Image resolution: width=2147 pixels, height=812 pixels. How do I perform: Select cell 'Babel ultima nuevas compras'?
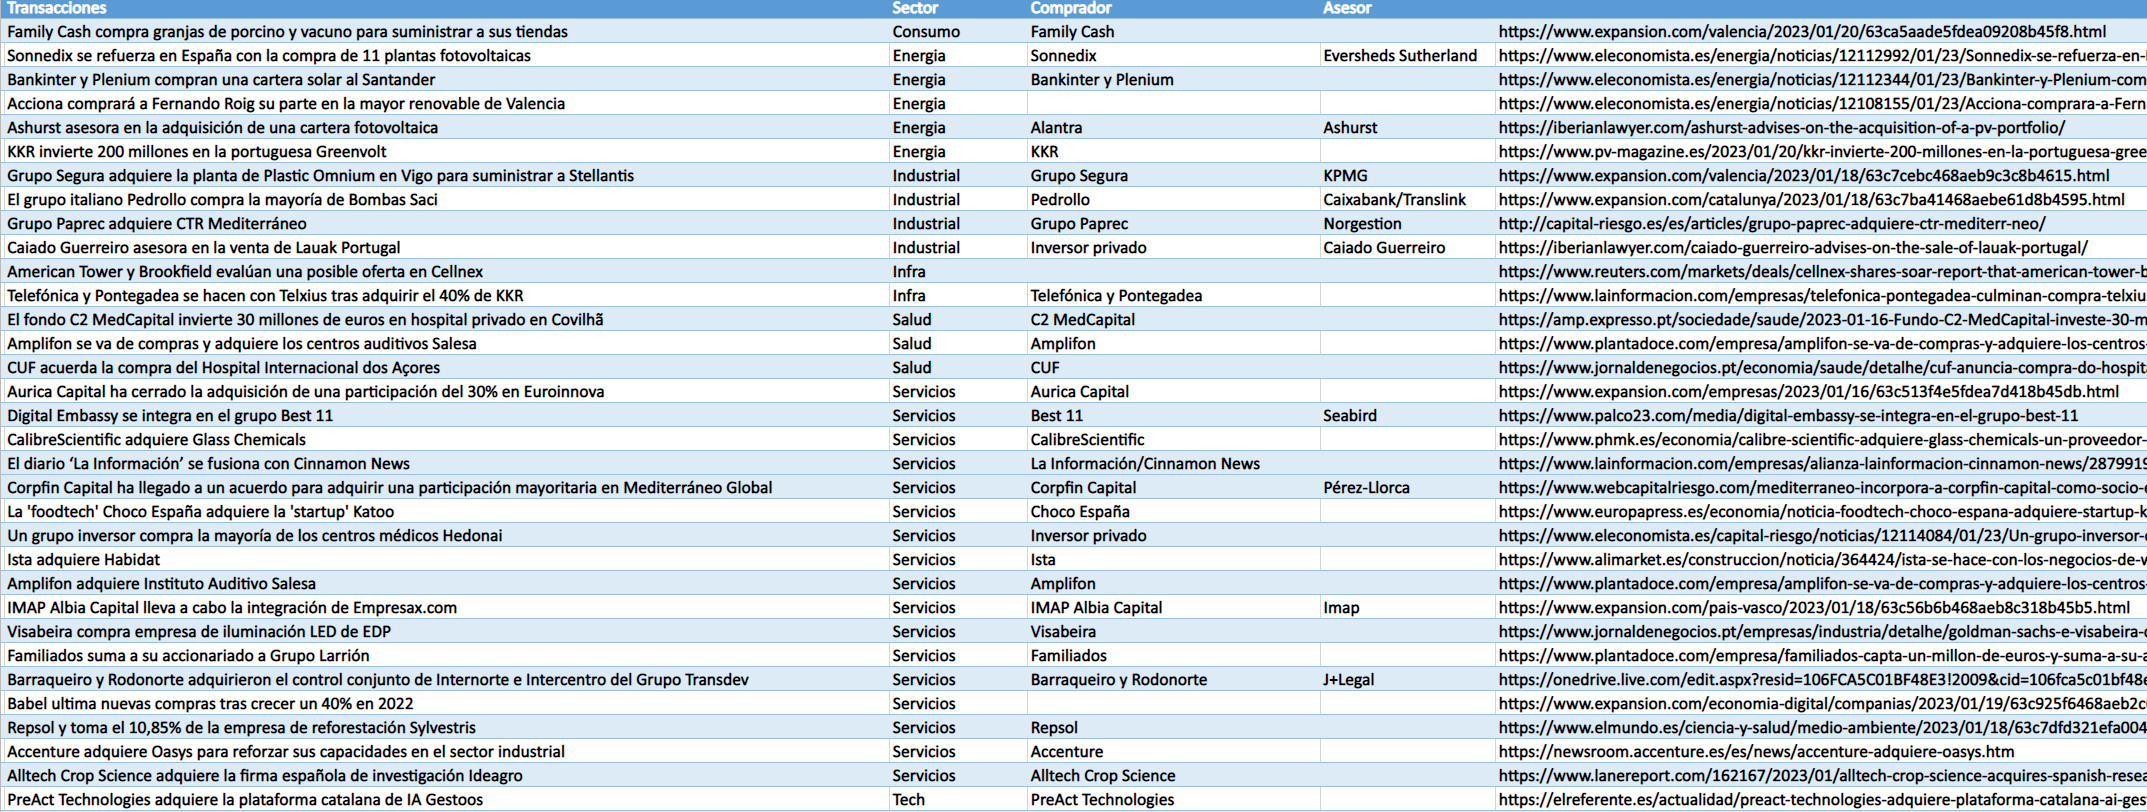[x=444, y=704]
